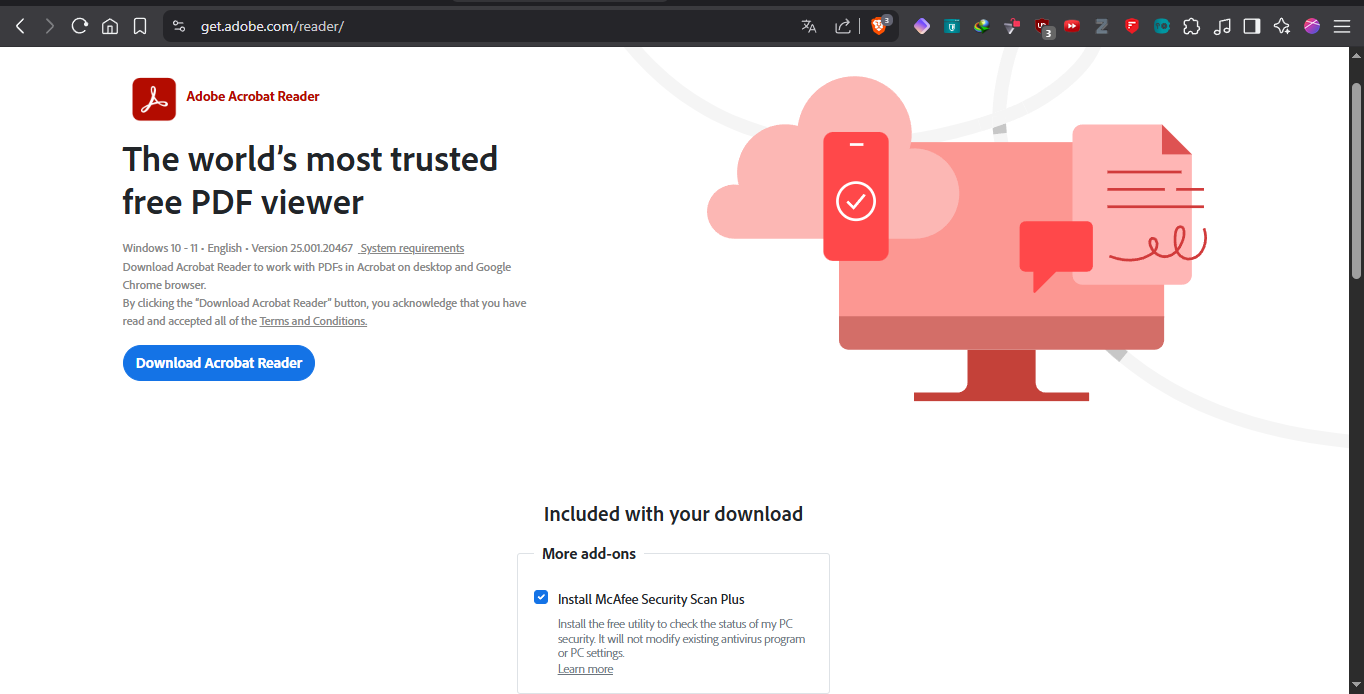The image size is (1364, 694).
Task: Click the 'More add-ons' section label
Action: pyautogui.click(x=589, y=553)
